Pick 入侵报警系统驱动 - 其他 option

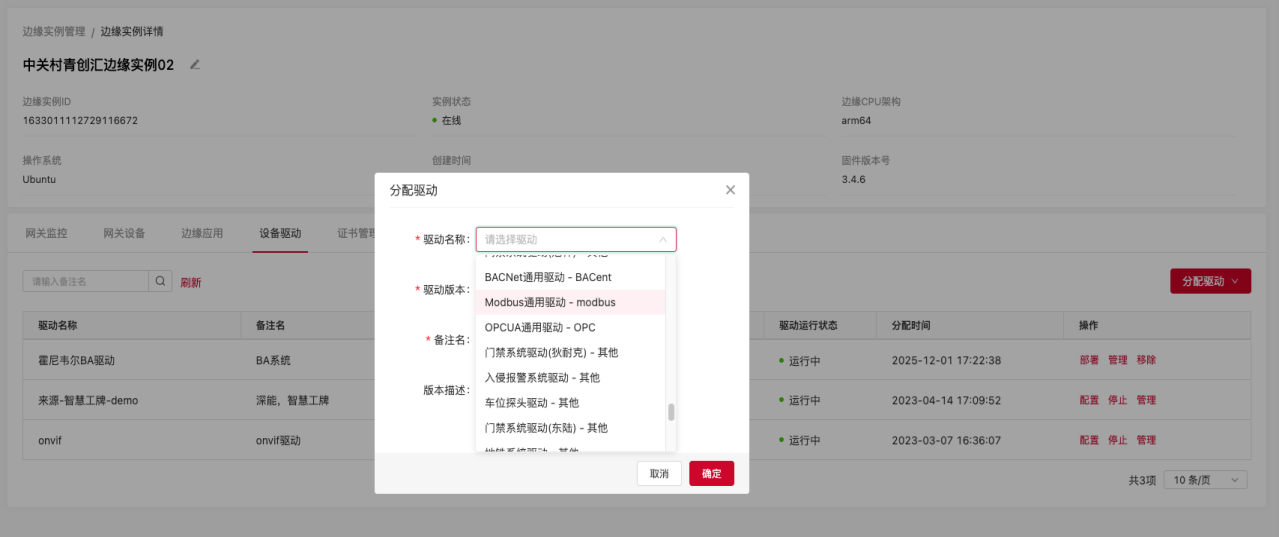[x=570, y=377]
